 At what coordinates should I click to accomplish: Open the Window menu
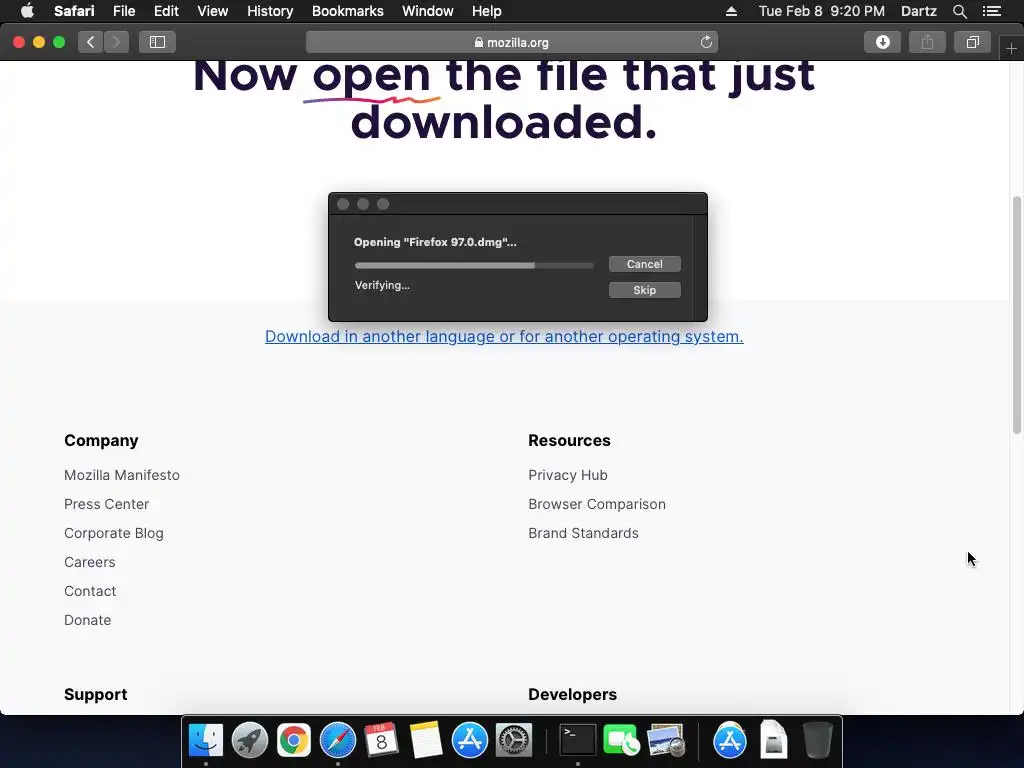[x=427, y=11]
